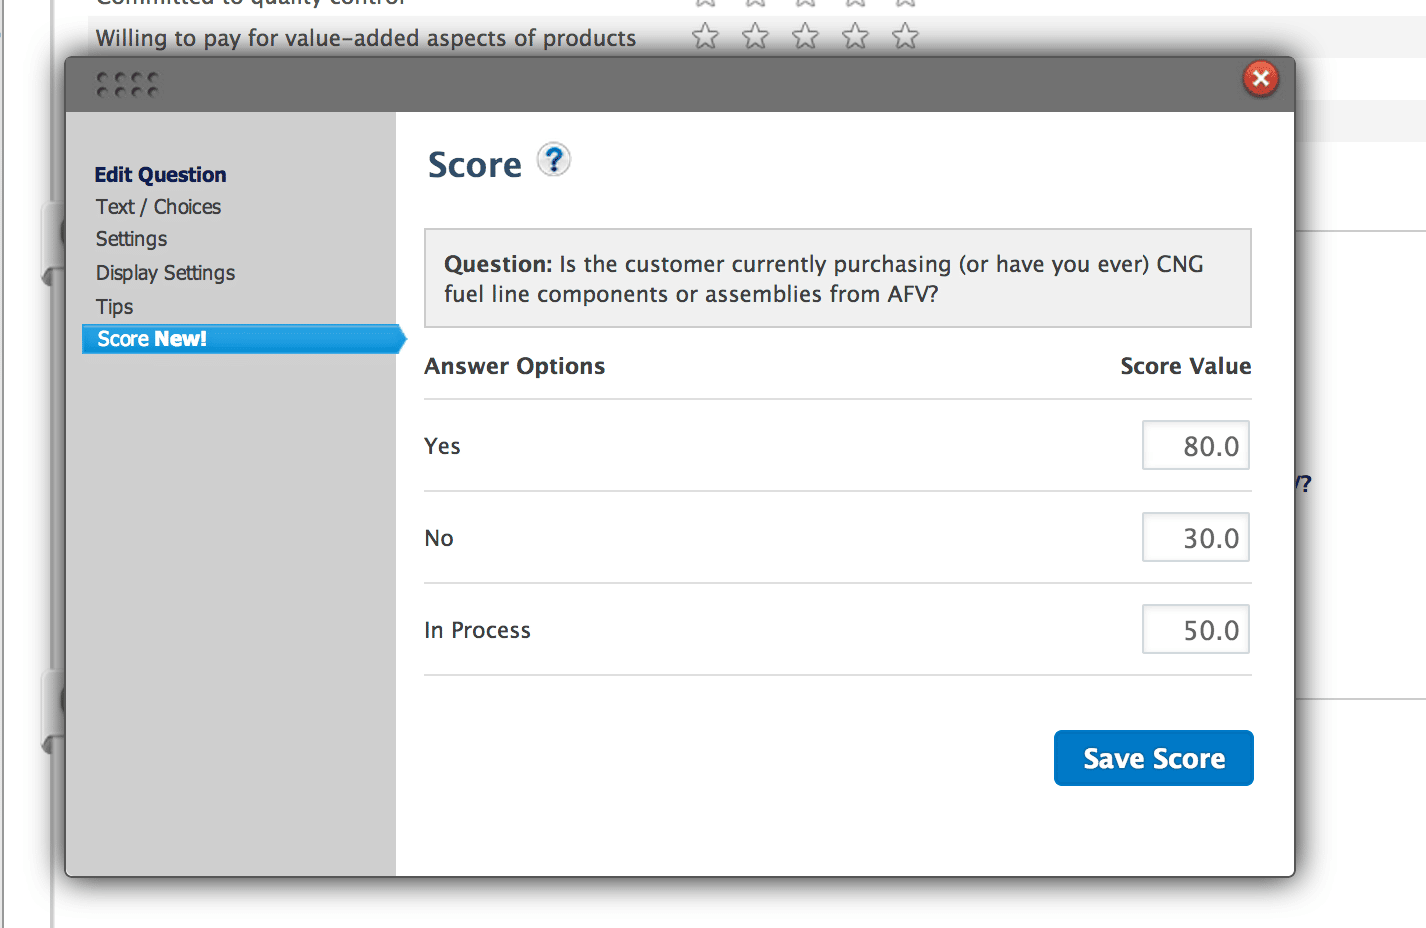Screen dimensions: 1426x928
Task: Close the dialog with the red X button
Action: click(x=1261, y=78)
